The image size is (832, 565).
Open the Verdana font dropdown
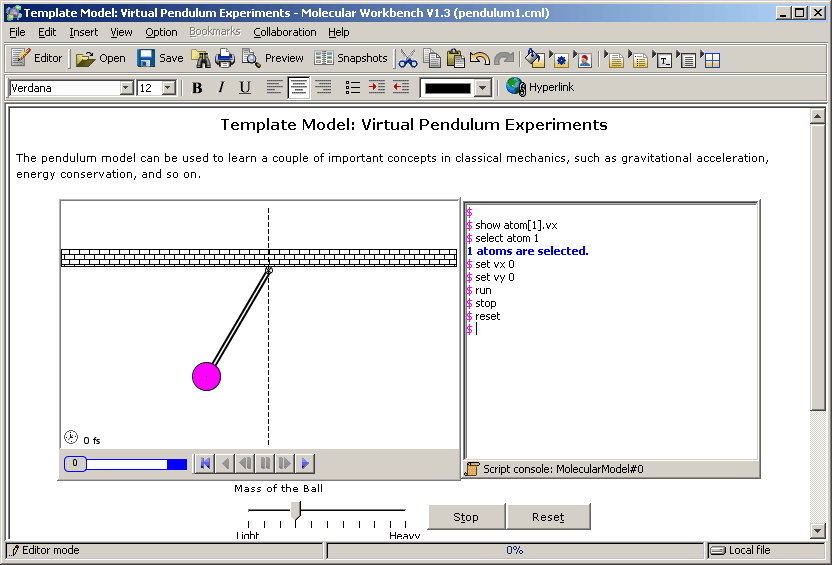(x=126, y=88)
